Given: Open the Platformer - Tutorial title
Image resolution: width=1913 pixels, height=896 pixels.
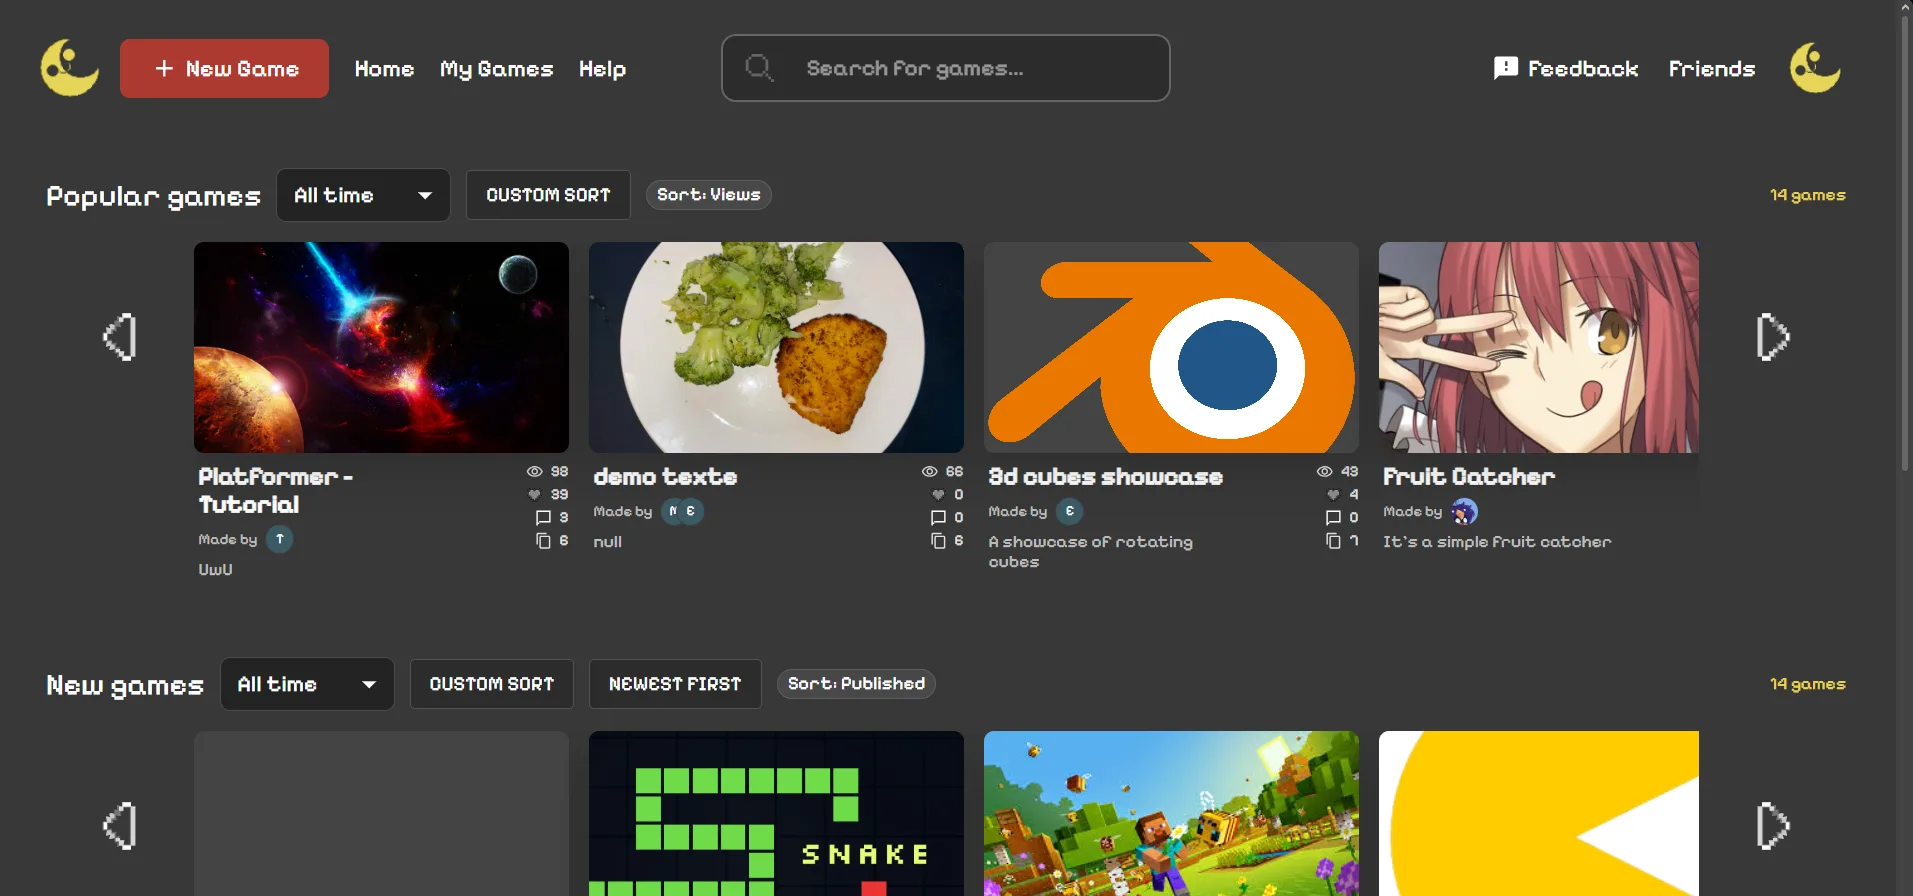Looking at the screenshot, I should [x=276, y=490].
